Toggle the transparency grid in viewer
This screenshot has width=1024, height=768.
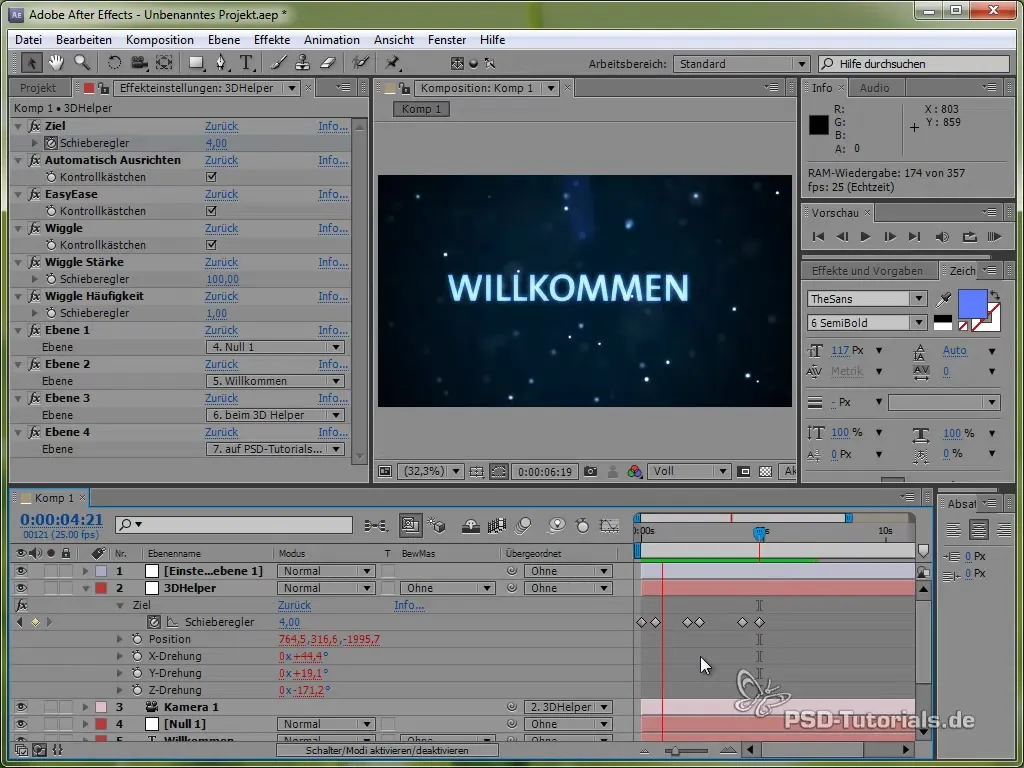point(766,472)
